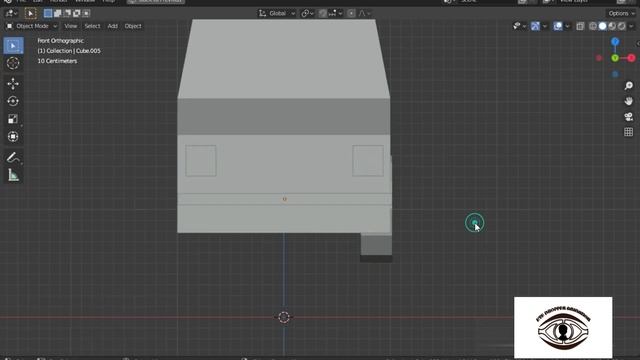Select the Cursor tool

point(13,63)
